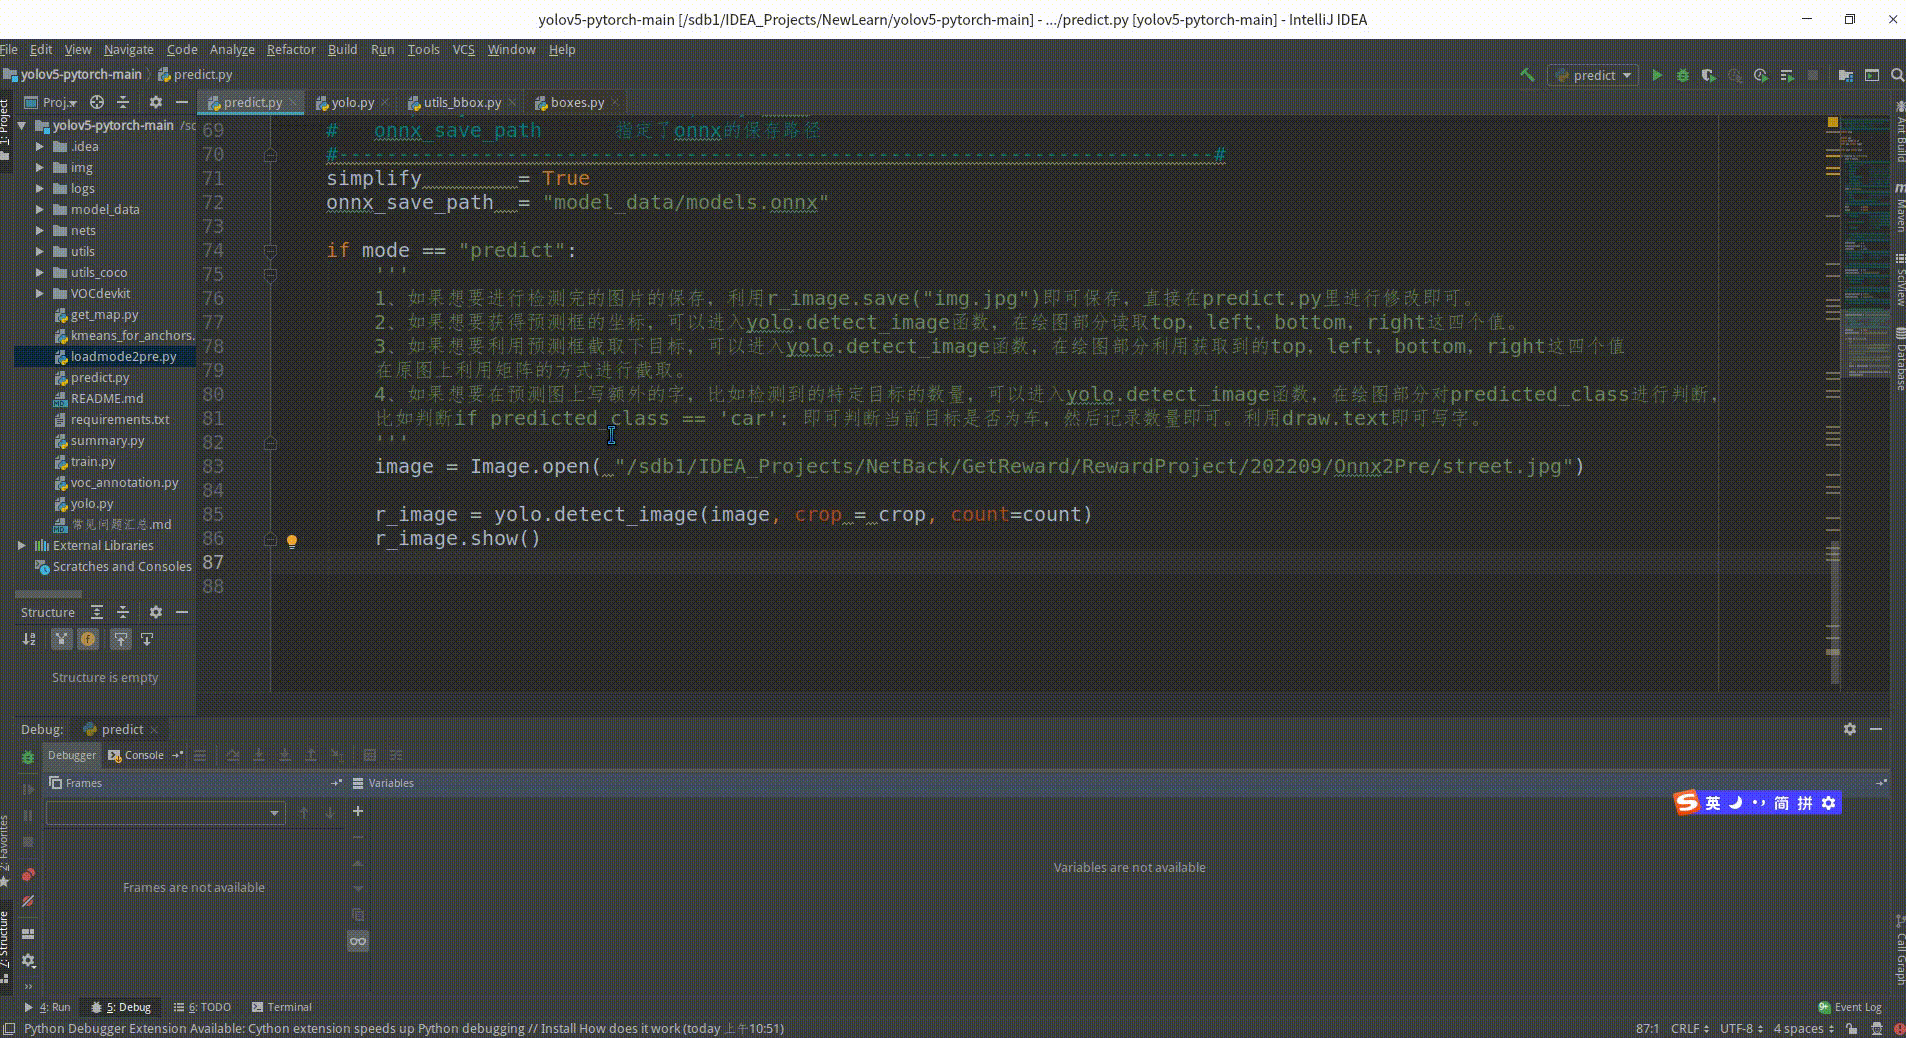The width and height of the screenshot is (1906, 1038).
Task: Click CRLF line separator in status bar
Action: point(1690,1028)
